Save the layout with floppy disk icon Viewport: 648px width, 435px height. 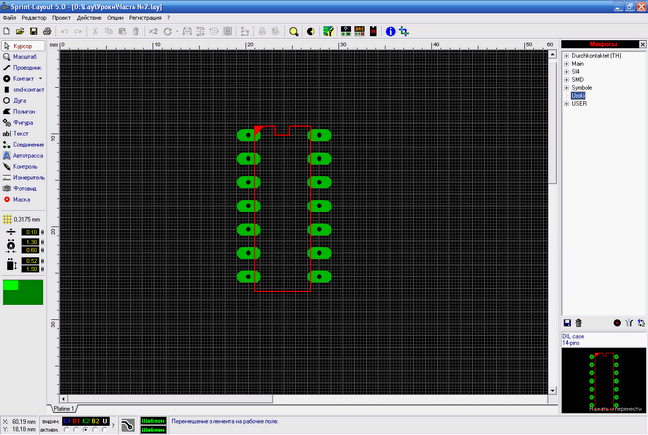(x=33, y=31)
